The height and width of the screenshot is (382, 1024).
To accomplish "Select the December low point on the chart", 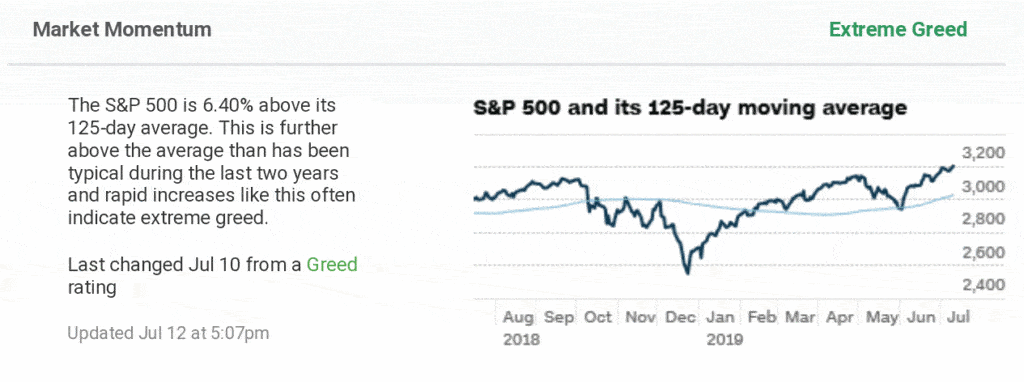I will [x=686, y=272].
